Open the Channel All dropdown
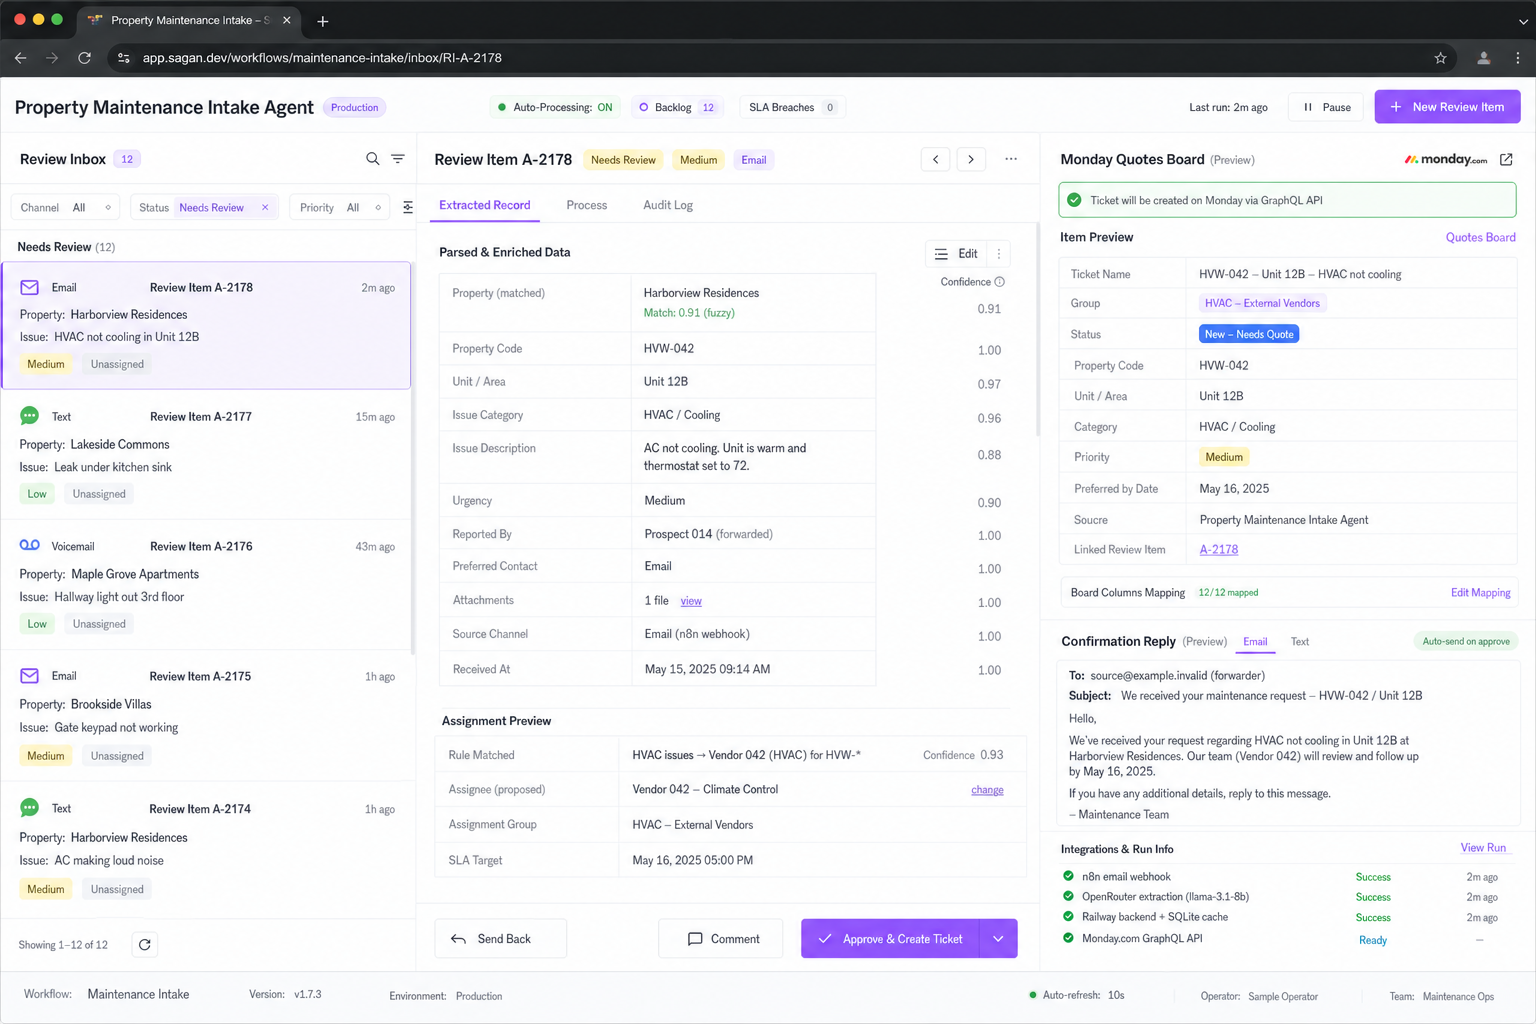 66,207
